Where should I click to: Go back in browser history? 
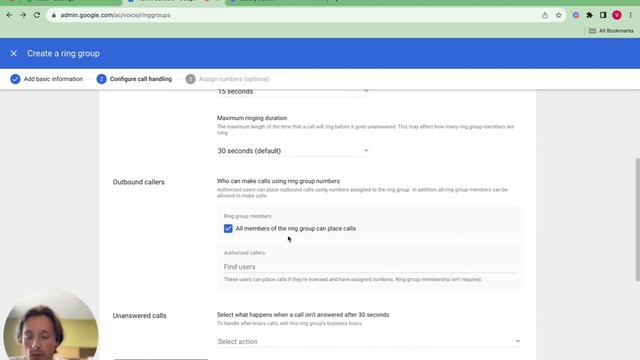(9, 15)
